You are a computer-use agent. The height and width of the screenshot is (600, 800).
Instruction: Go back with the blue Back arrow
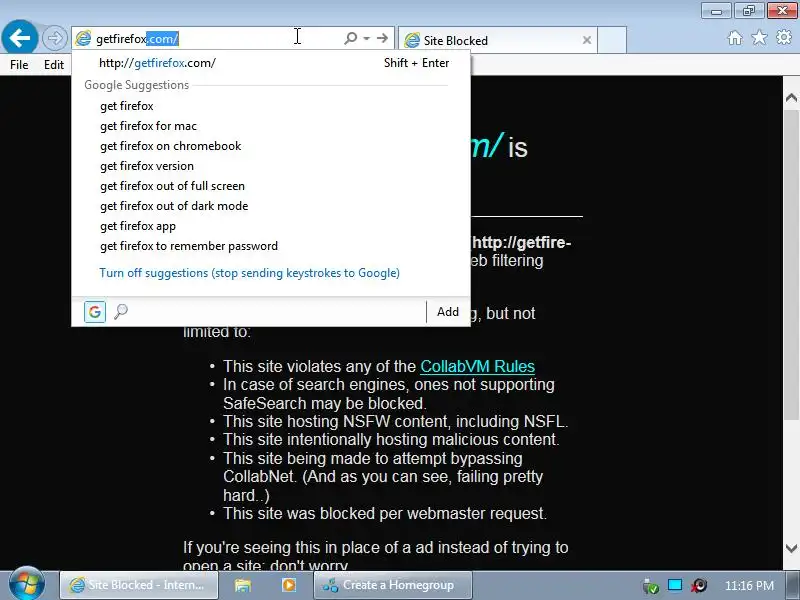(x=19, y=38)
